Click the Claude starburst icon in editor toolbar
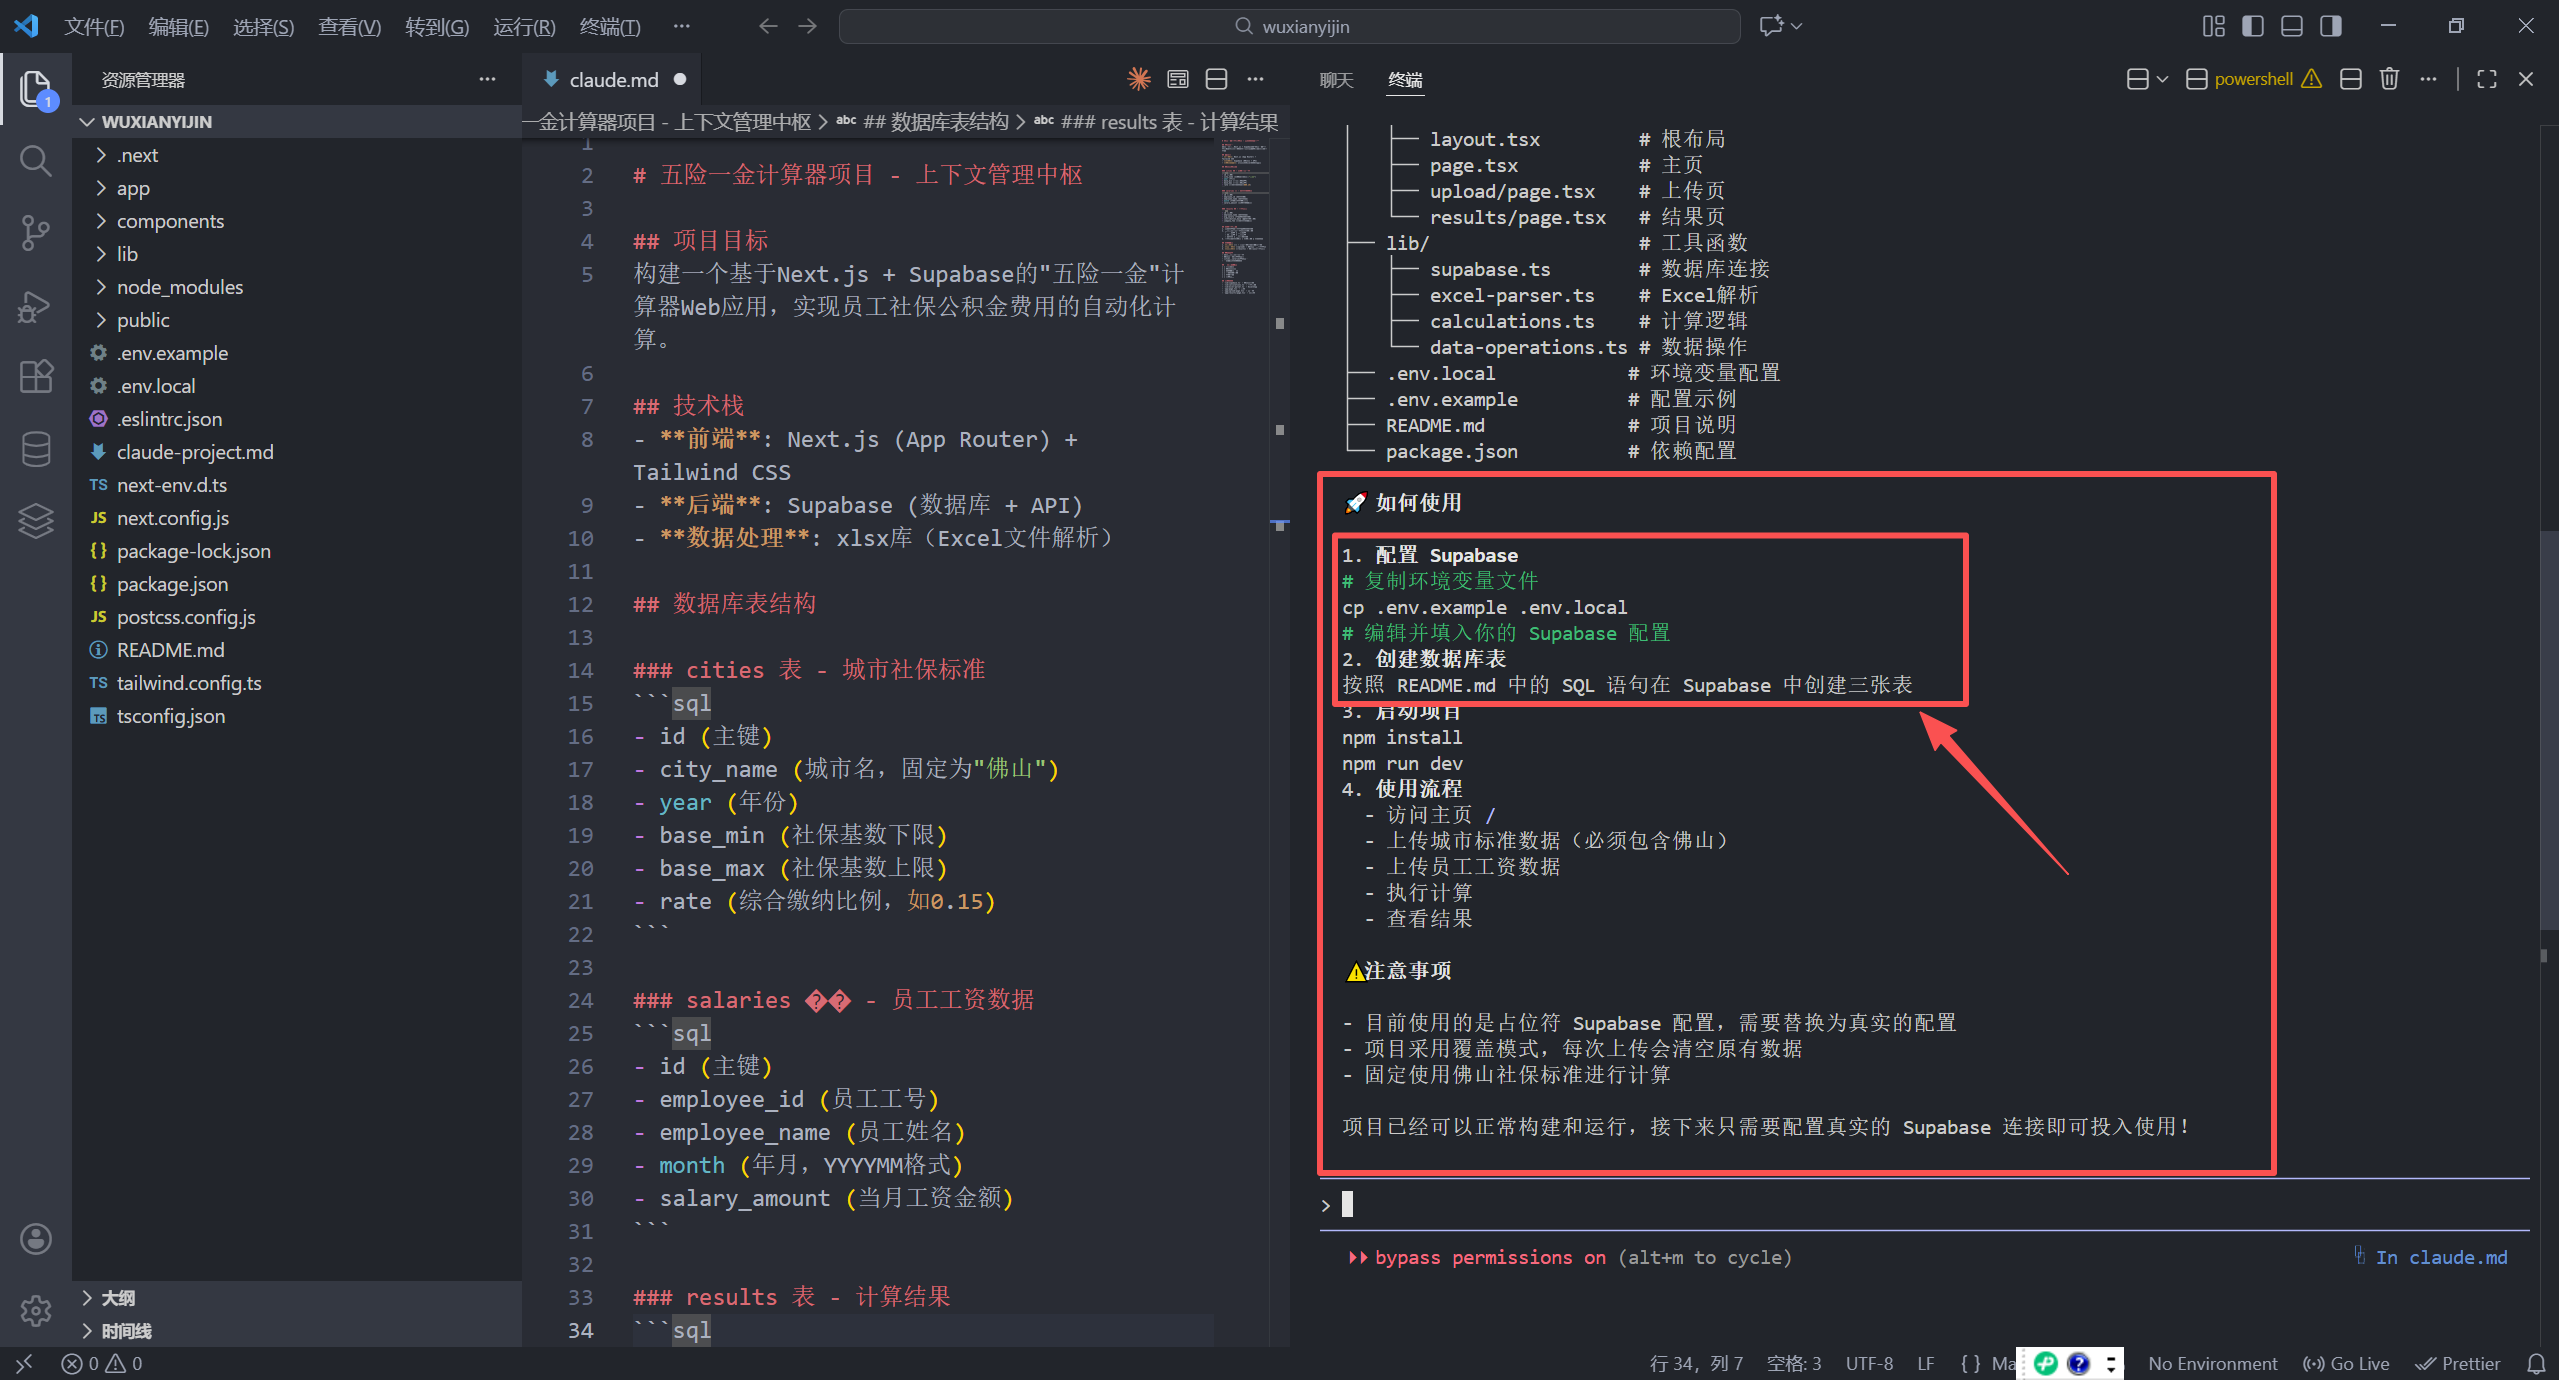This screenshot has width=2559, height=1380. (x=1138, y=79)
